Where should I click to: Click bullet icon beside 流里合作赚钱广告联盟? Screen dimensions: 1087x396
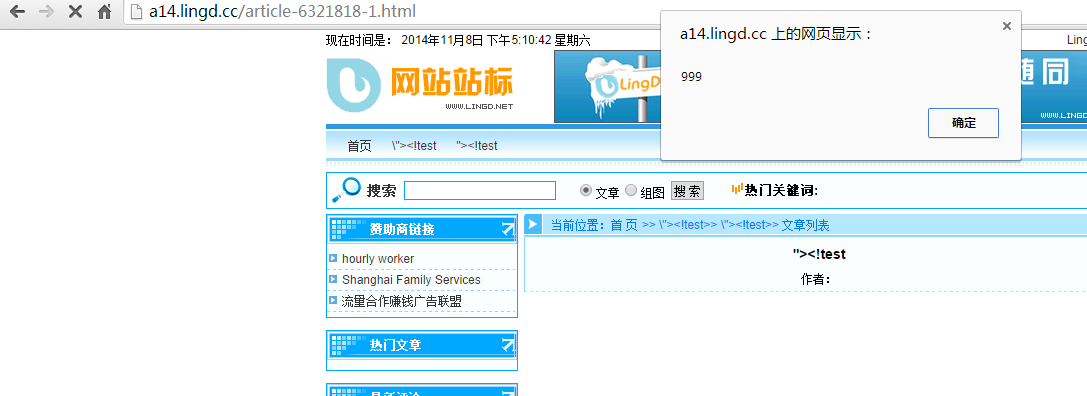tap(333, 300)
